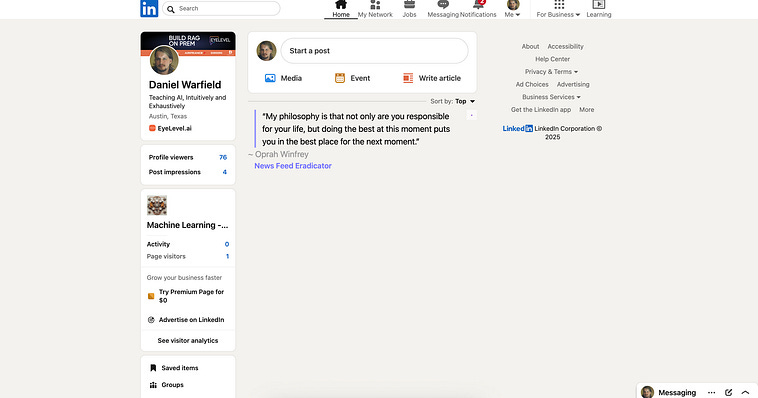The width and height of the screenshot is (758, 398).
Task: Open For Business dropdown arrow
Action: point(578,15)
